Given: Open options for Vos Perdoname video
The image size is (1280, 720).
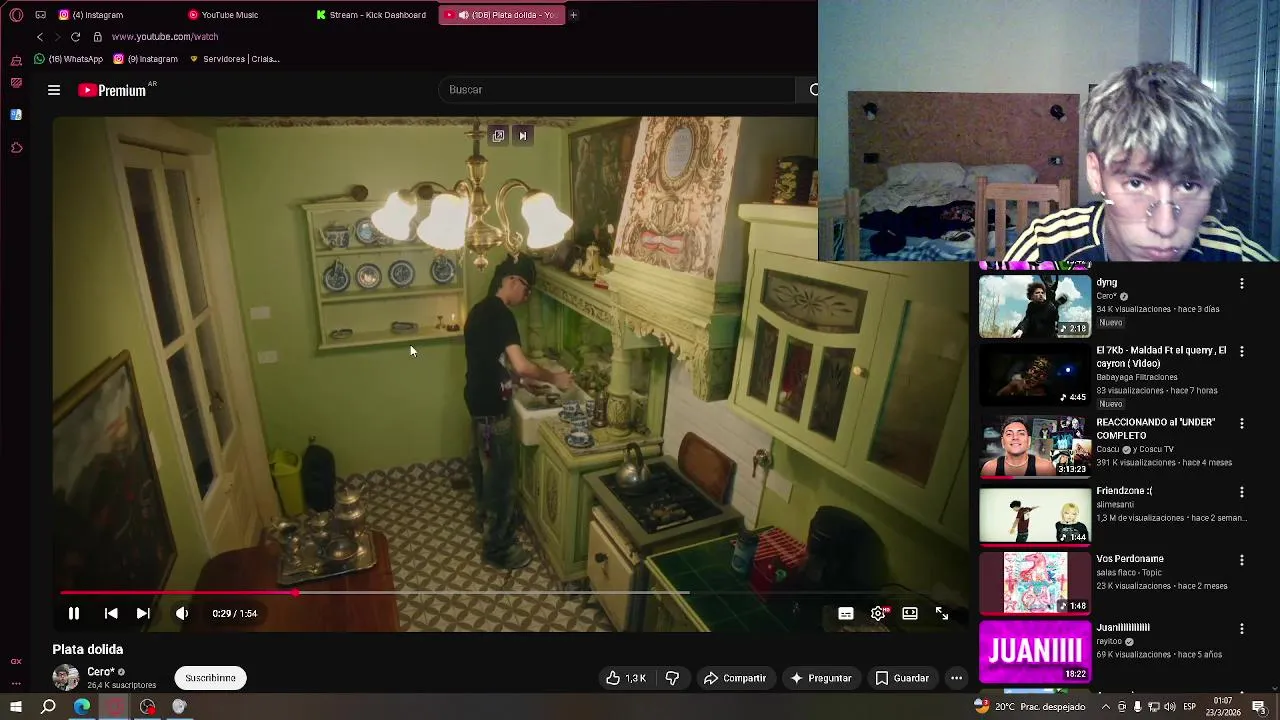Looking at the screenshot, I should pos(1242,561).
